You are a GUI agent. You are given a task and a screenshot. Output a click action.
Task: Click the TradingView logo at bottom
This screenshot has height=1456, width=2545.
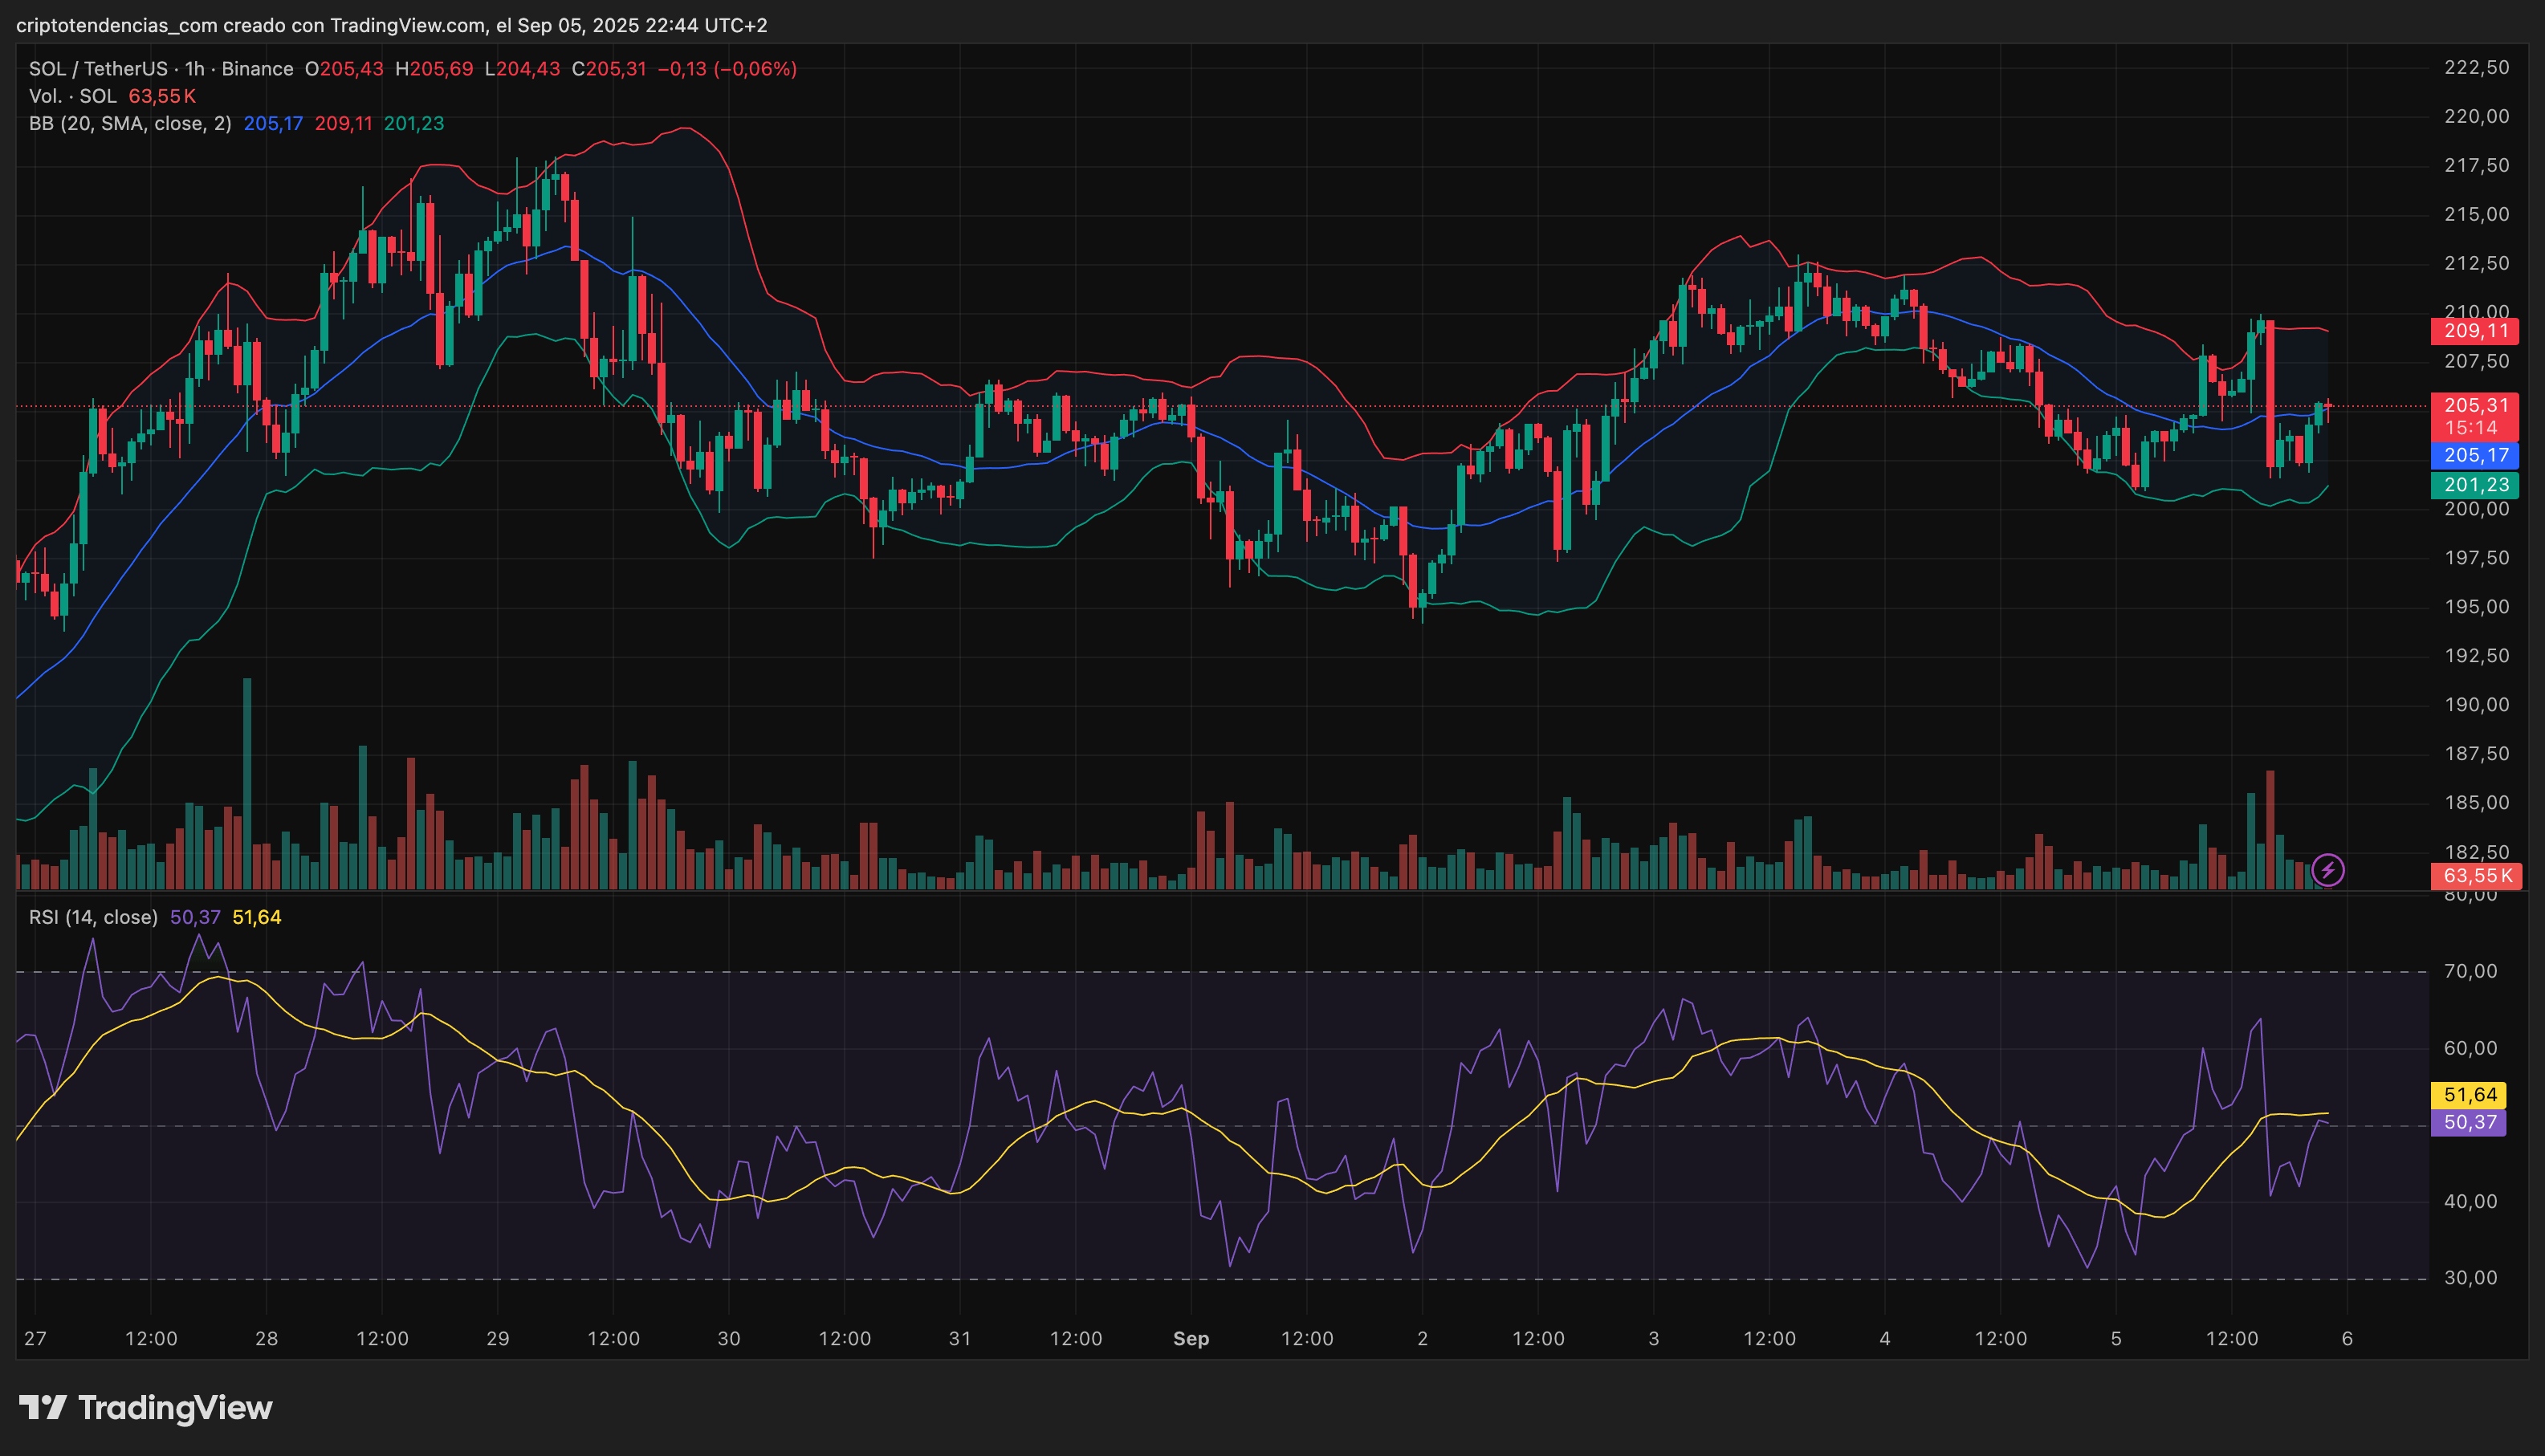pyautogui.click(x=146, y=1408)
